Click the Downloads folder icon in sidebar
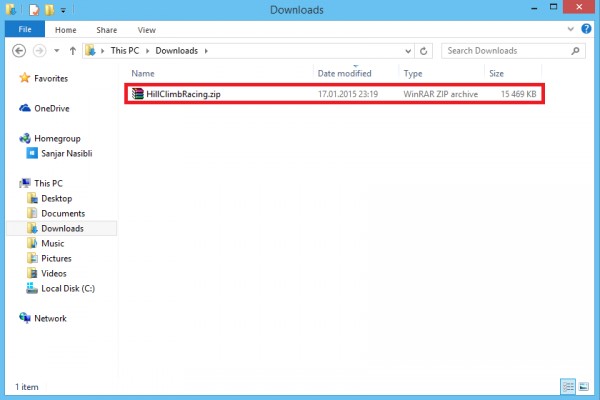 coord(32,228)
